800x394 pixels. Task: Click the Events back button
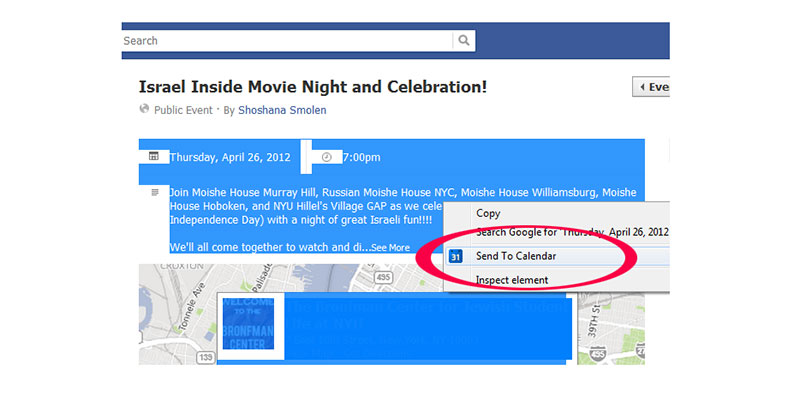click(651, 87)
